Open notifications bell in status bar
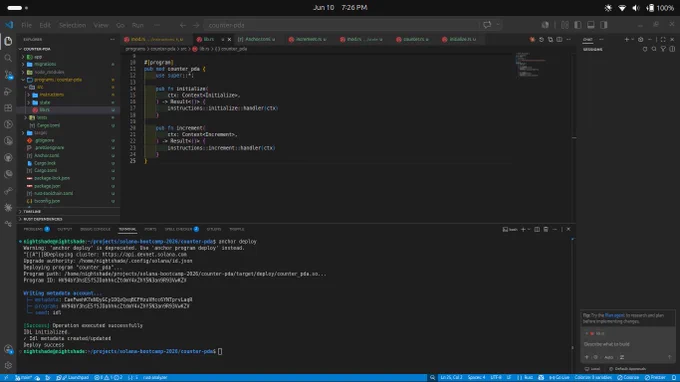This screenshot has height=382, width=680. pyautogui.click(x=673, y=378)
